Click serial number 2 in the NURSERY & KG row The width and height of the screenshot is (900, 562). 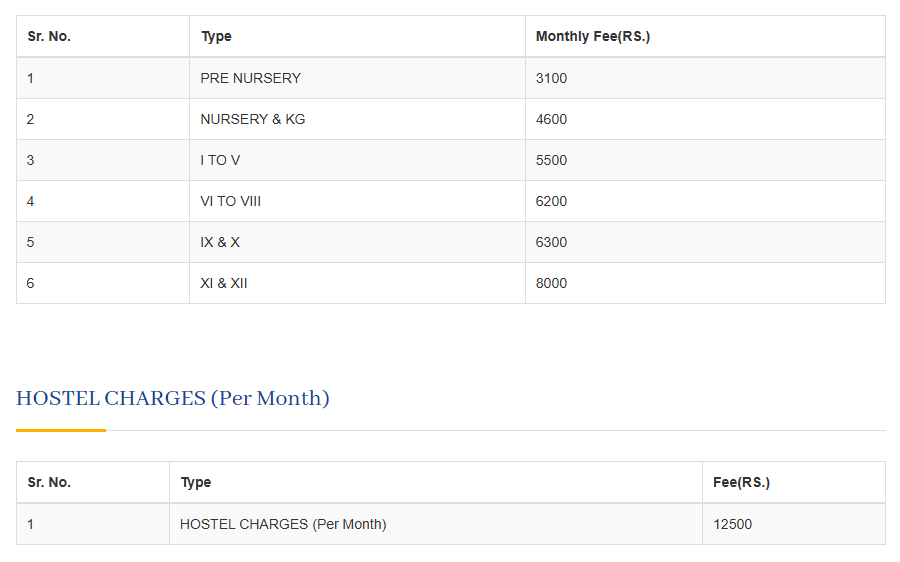point(30,119)
